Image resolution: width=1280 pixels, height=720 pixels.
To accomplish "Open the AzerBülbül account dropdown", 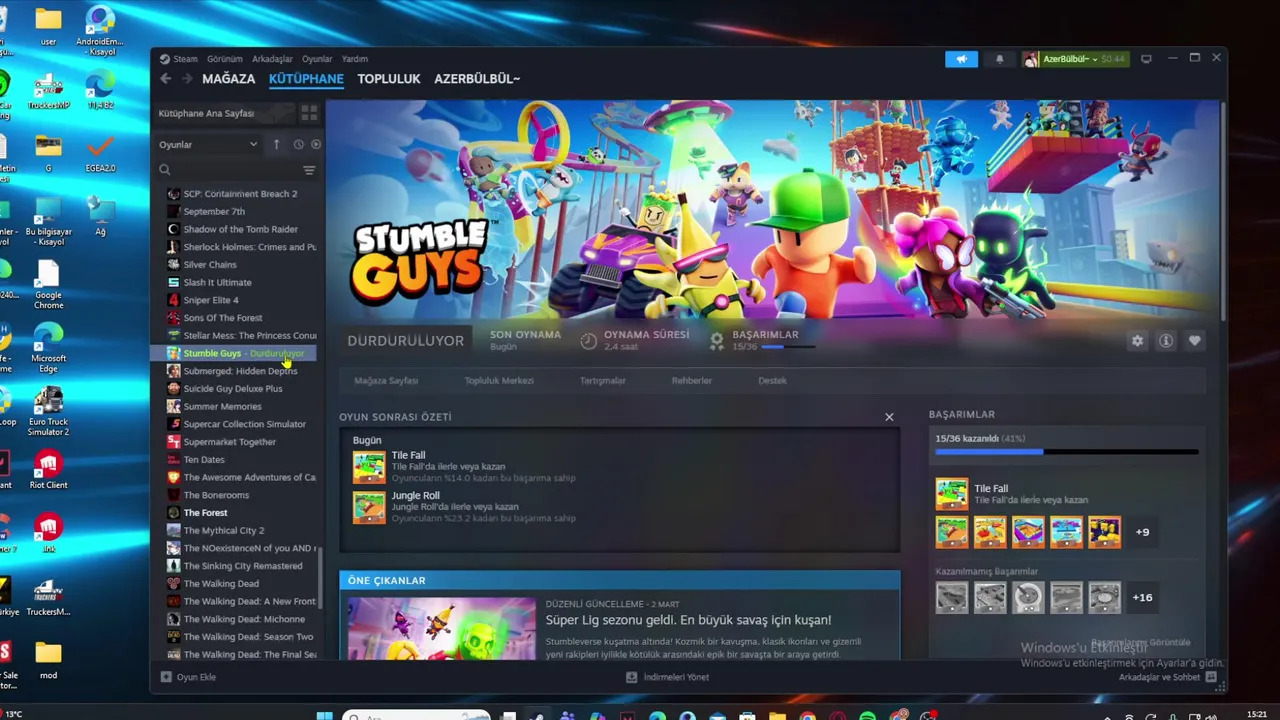I will tap(1075, 59).
